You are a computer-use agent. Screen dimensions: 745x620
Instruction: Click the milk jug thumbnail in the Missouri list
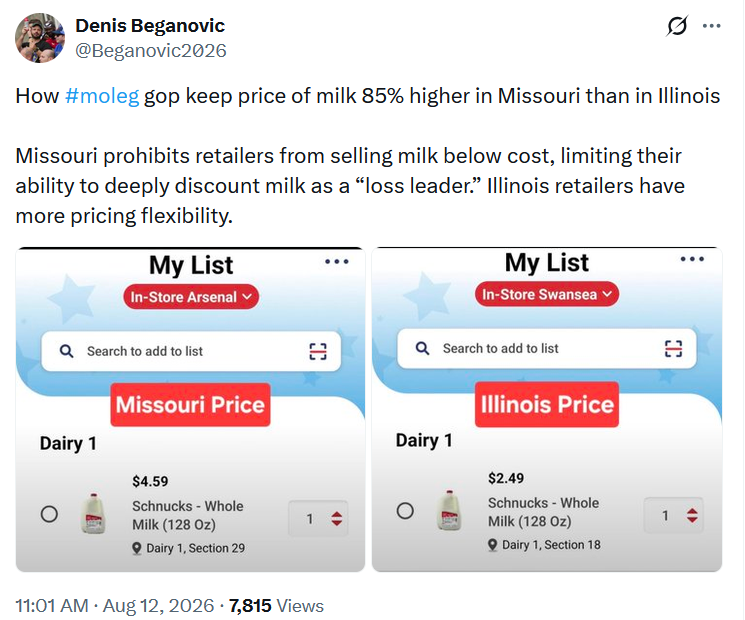94,514
